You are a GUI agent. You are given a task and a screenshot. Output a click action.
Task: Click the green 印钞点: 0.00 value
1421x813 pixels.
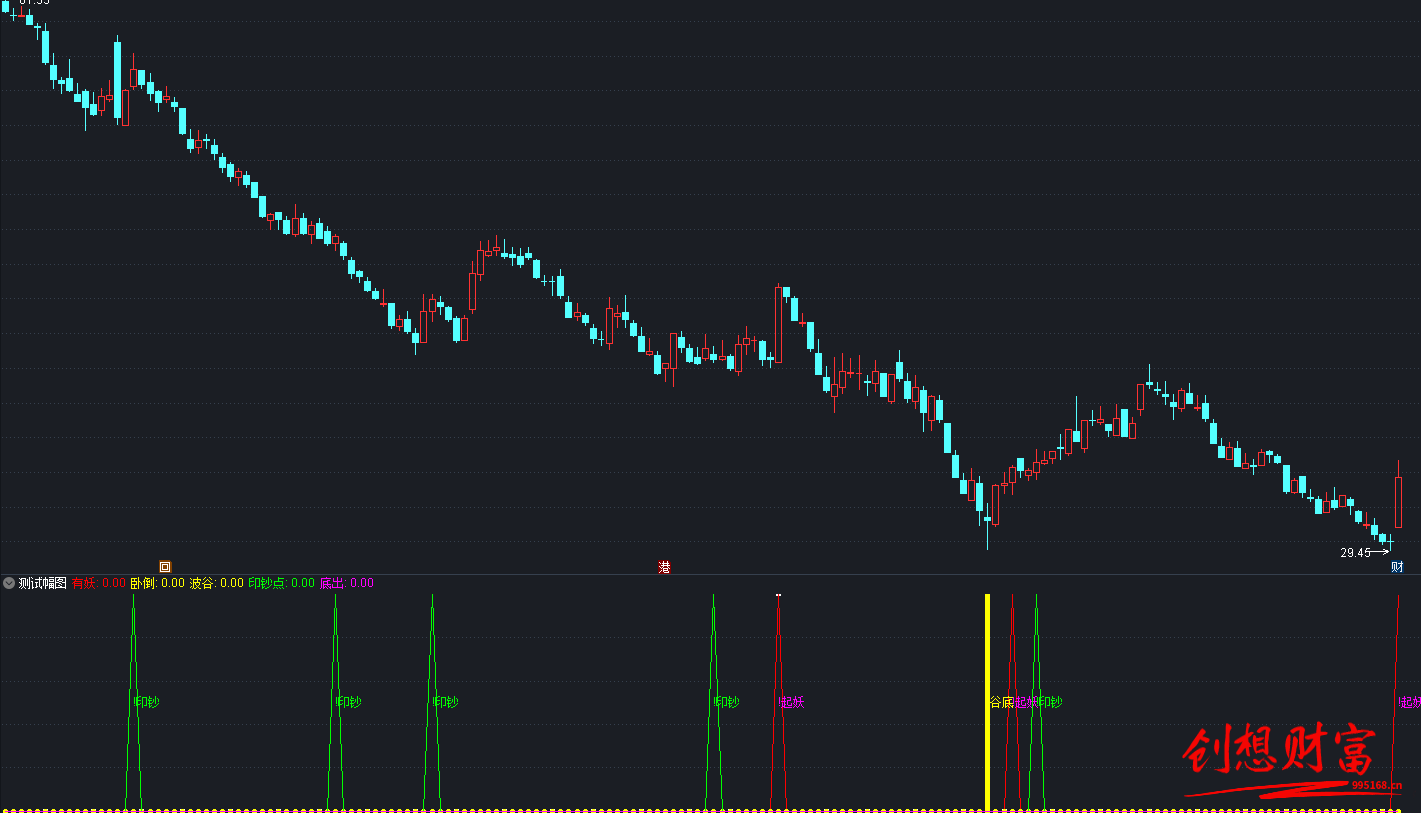[x=282, y=583]
